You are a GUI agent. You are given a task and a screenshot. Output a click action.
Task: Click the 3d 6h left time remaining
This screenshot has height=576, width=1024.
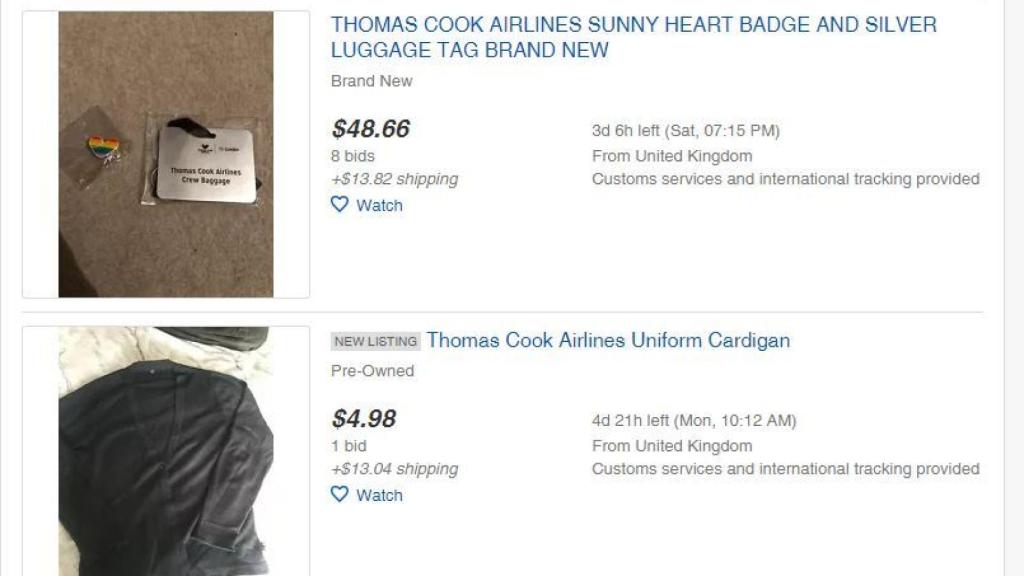click(x=685, y=131)
